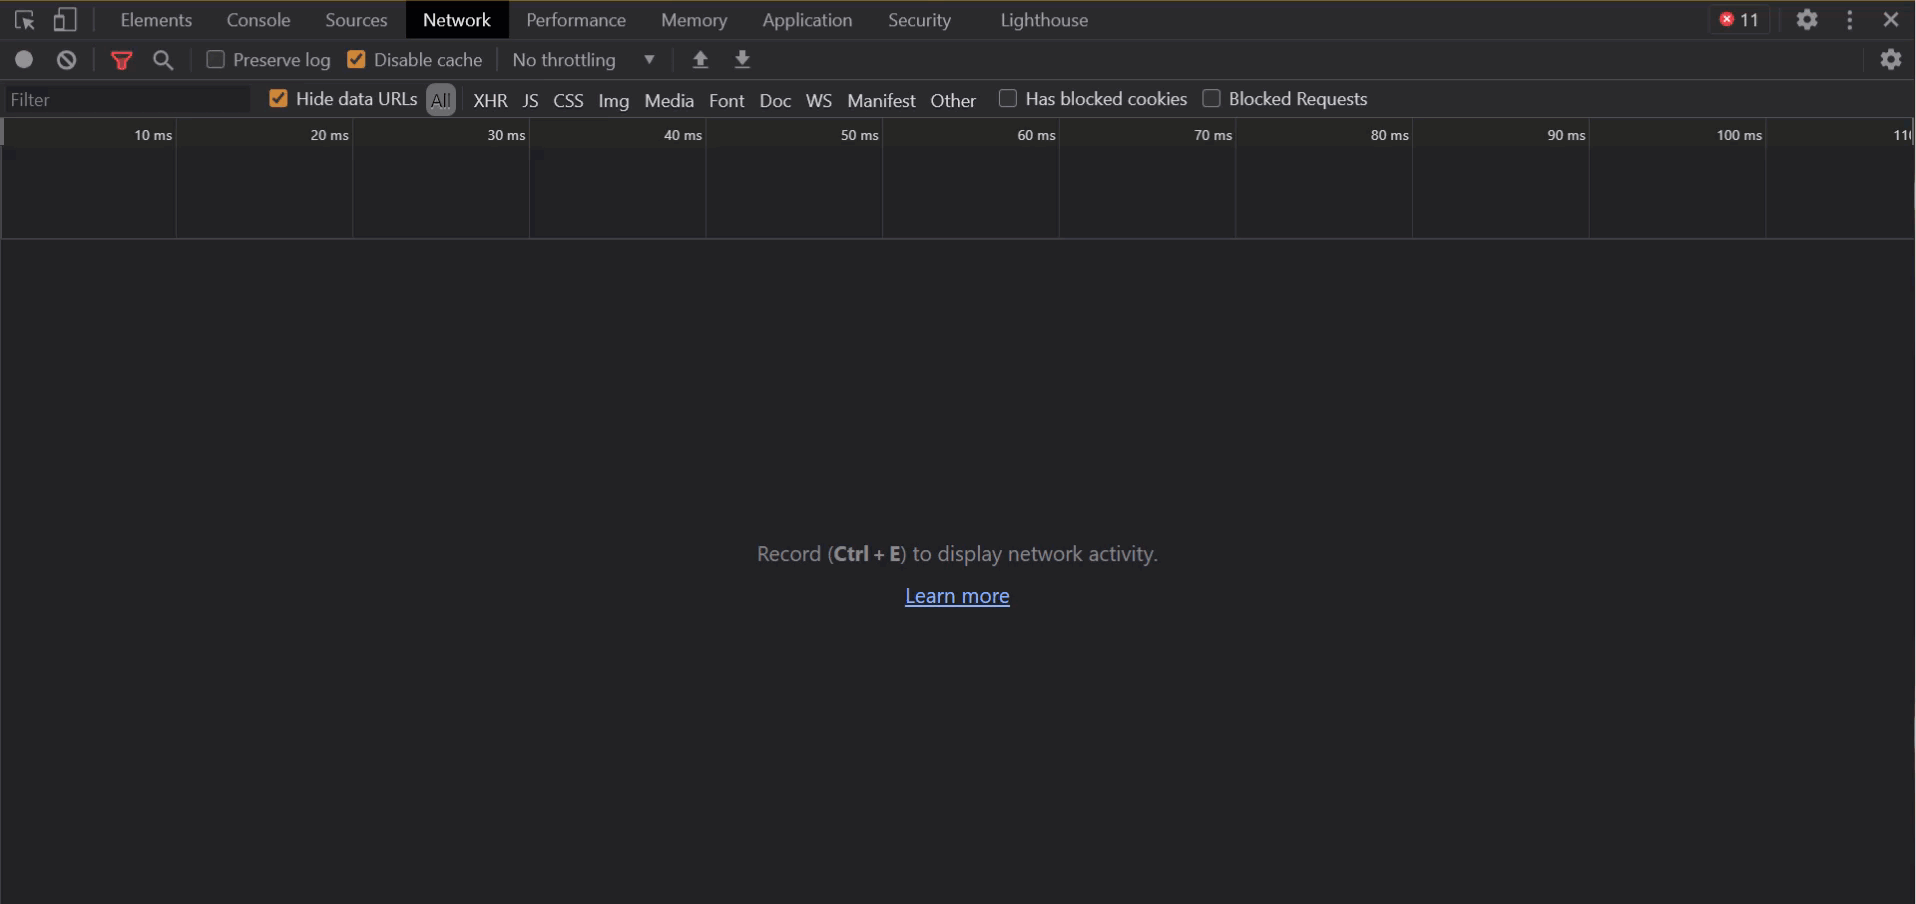Click the inspect element picker icon
Screen dimensions: 1916x904
[x=25, y=20]
